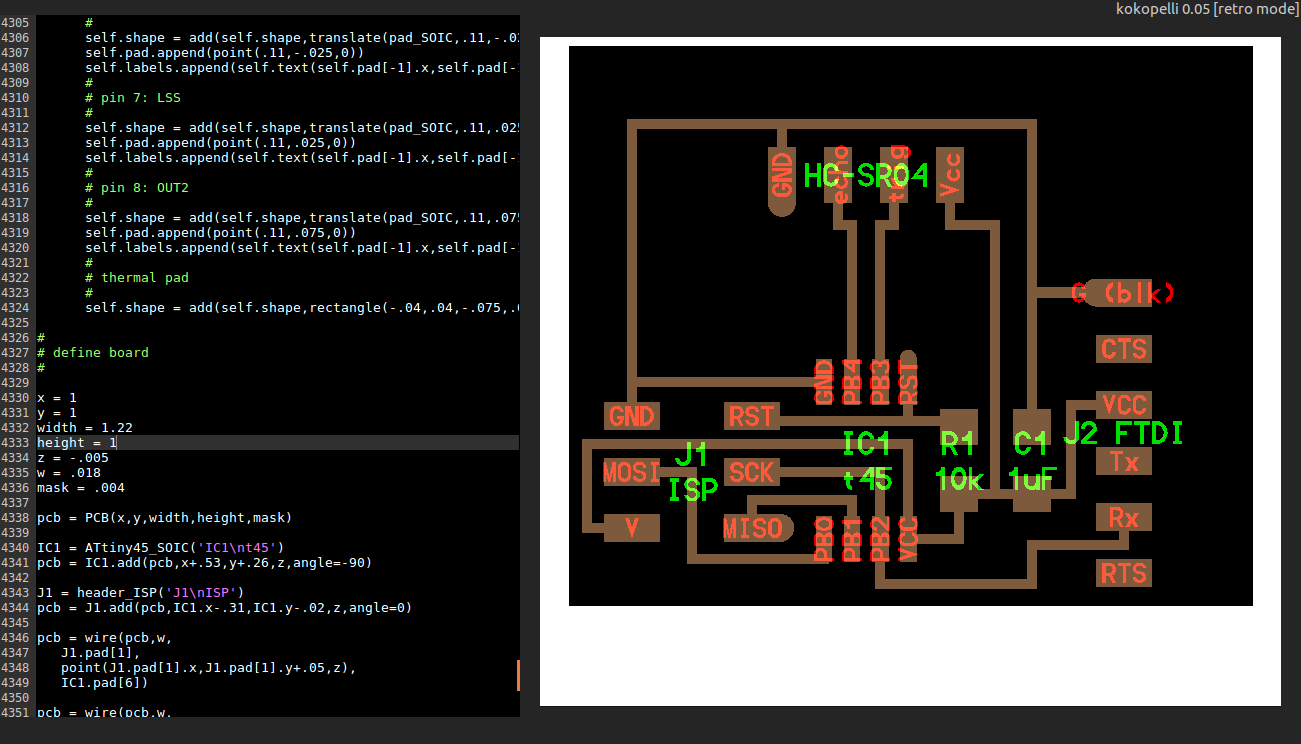Image resolution: width=1301 pixels, height=744 pixels.
Task: Click the V pad on the ISP header
Action: [632, 527]
